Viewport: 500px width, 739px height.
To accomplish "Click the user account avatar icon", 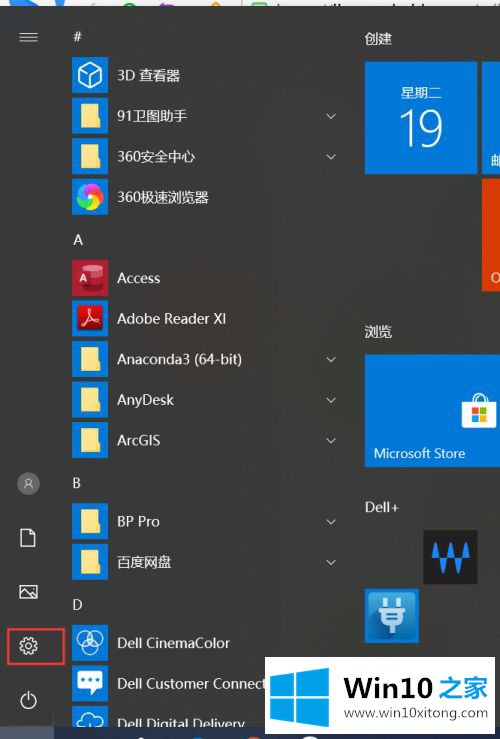I will tap(28, 484).
